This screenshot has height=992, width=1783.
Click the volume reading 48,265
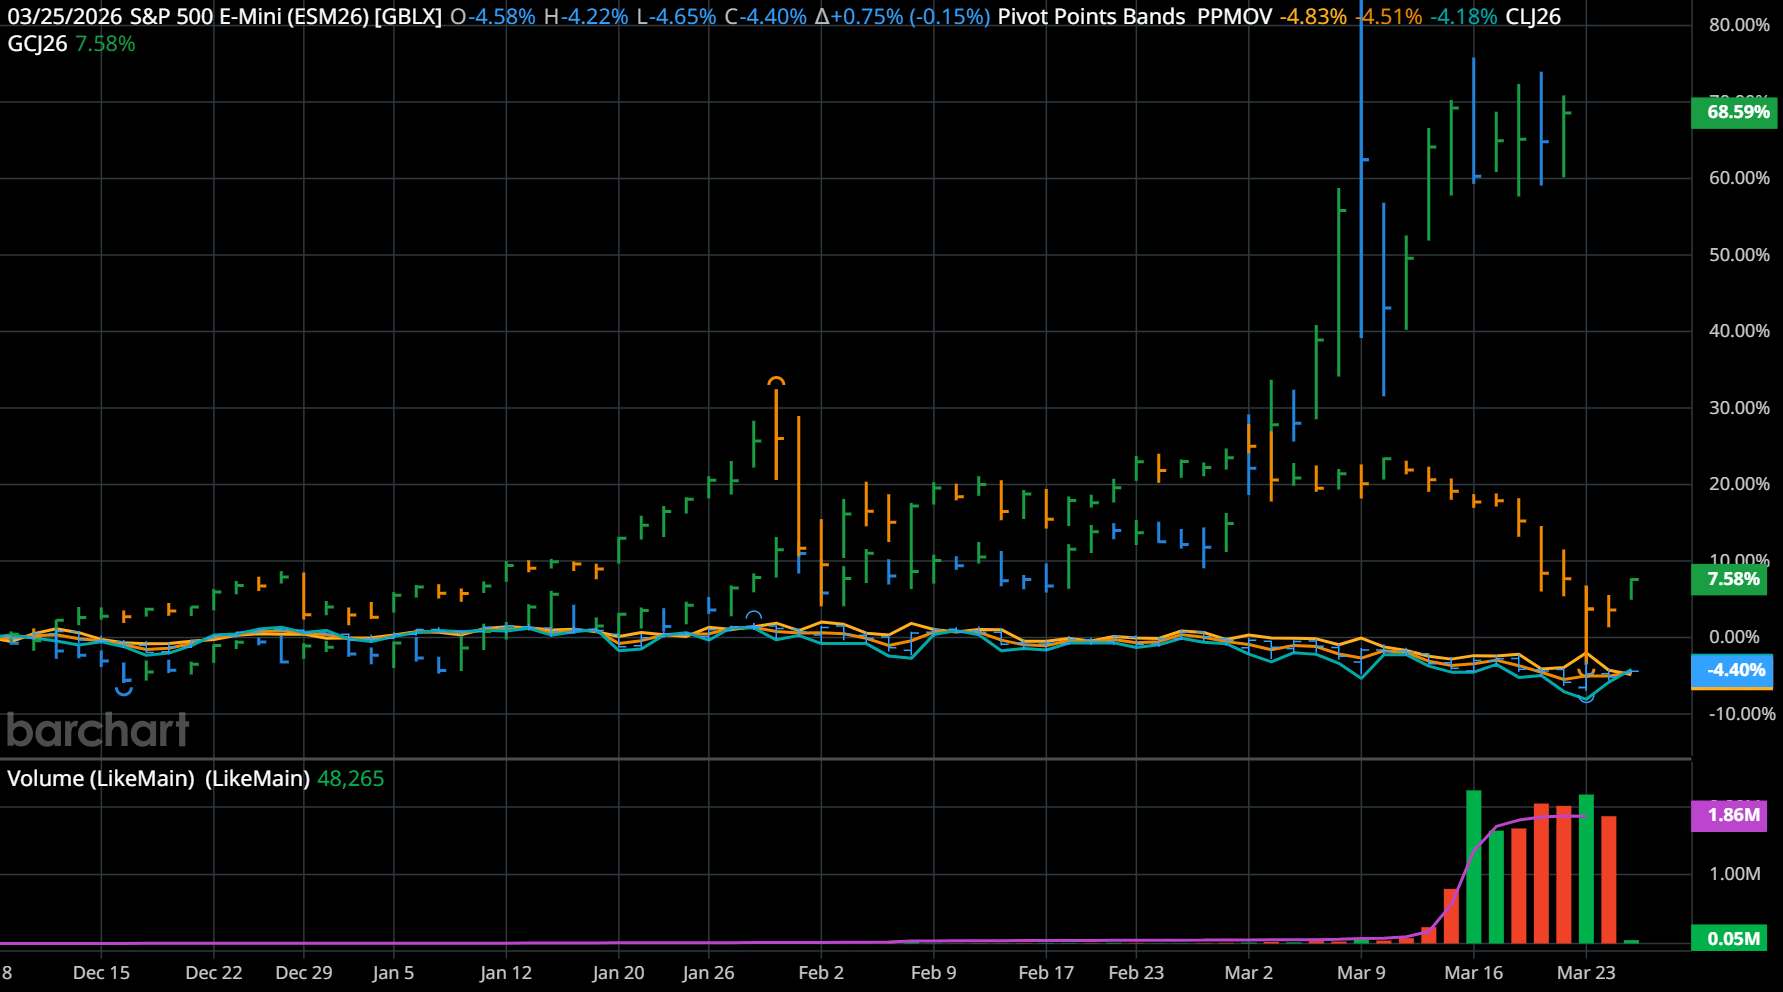(350, 779)
